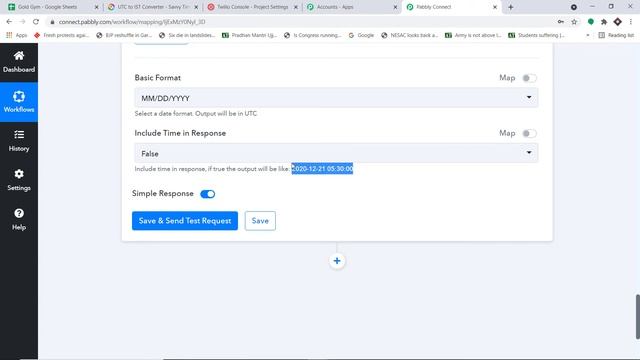Open the Fresh protests bookmark

61,35
